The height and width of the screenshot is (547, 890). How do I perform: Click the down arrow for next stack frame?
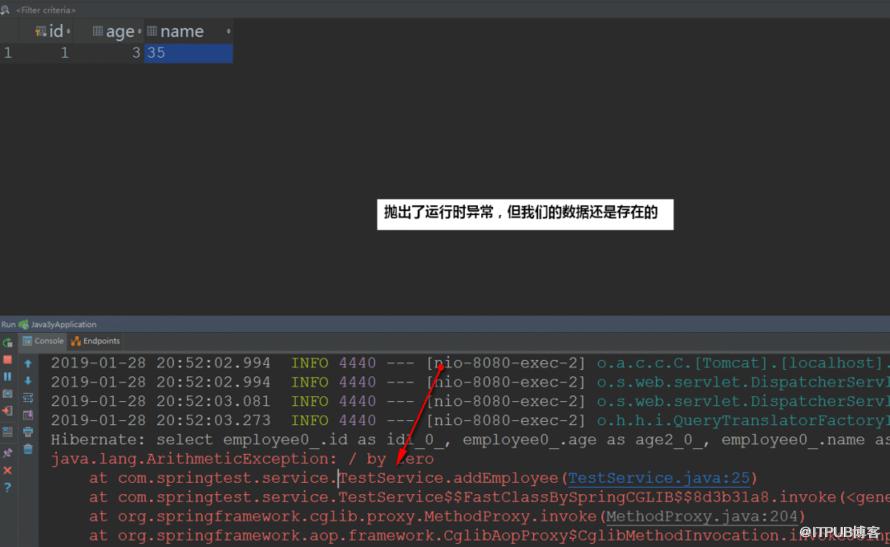click(28, 381)
